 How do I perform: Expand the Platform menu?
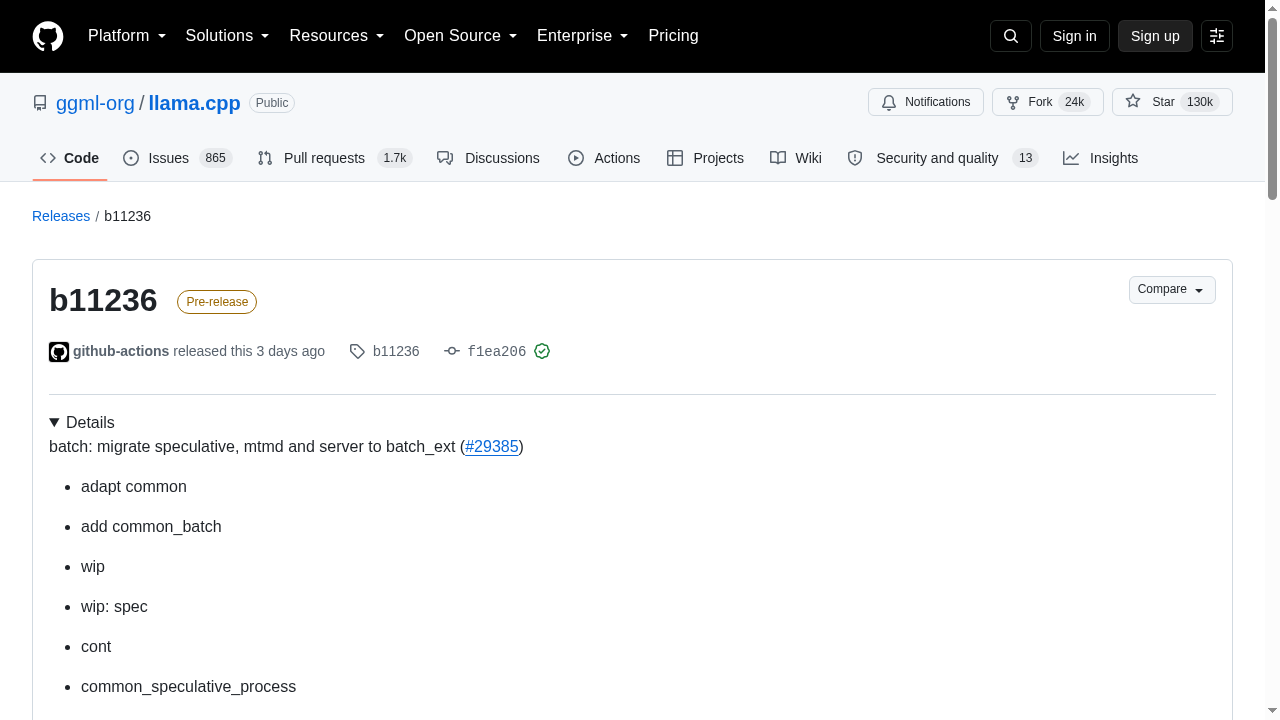coord(127,36)
